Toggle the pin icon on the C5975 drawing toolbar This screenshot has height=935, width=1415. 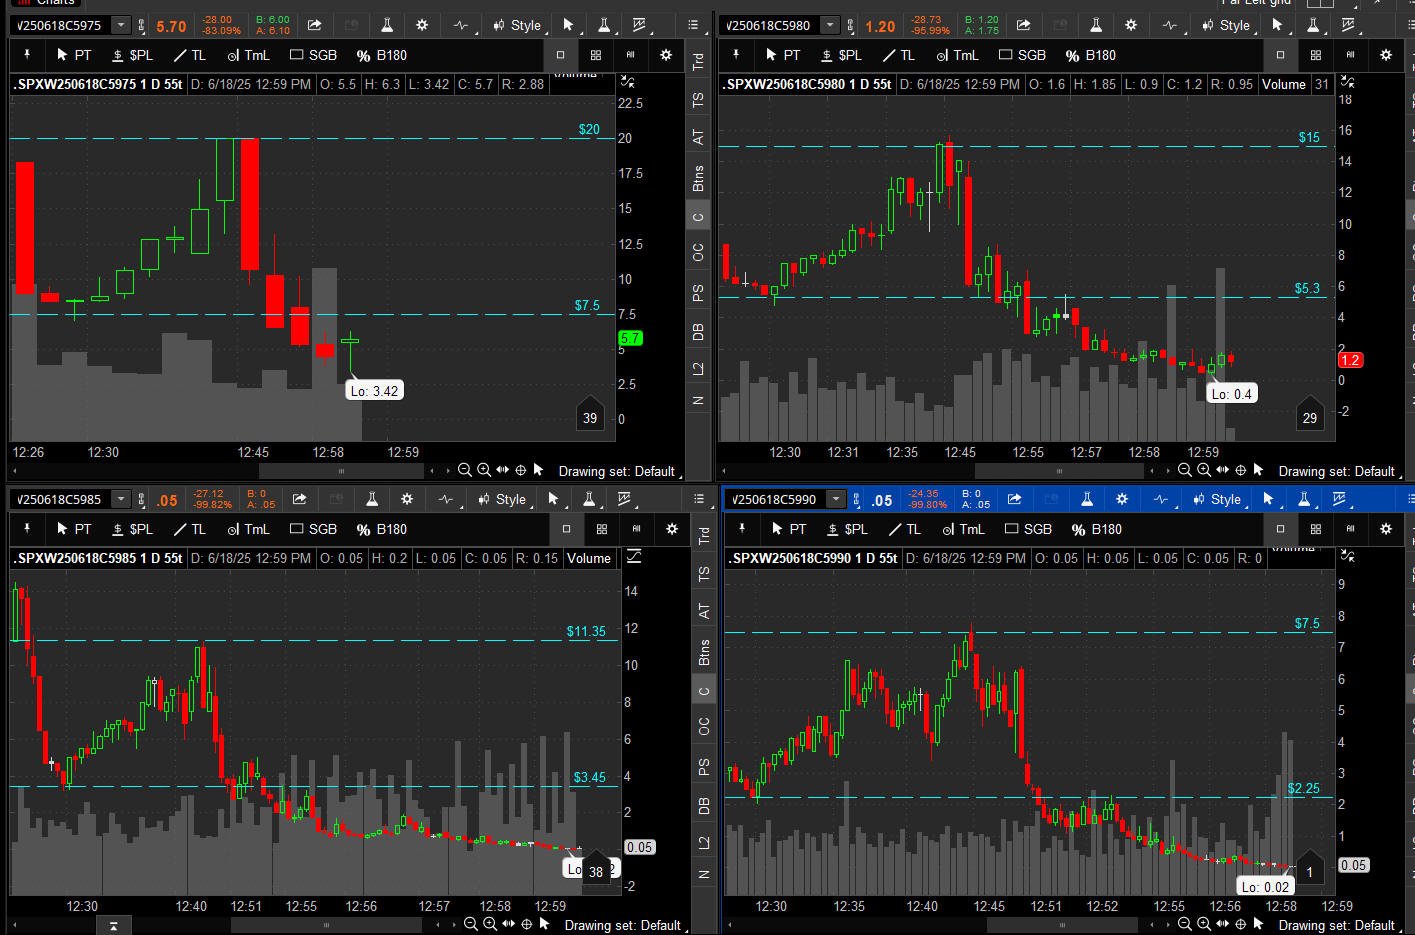tap(27, 55)
